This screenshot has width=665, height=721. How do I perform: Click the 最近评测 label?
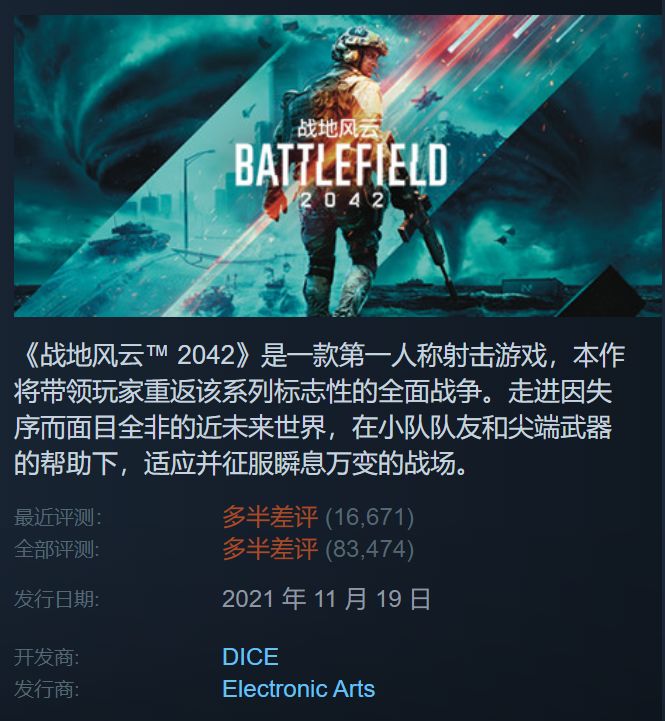tap(58, 517)
